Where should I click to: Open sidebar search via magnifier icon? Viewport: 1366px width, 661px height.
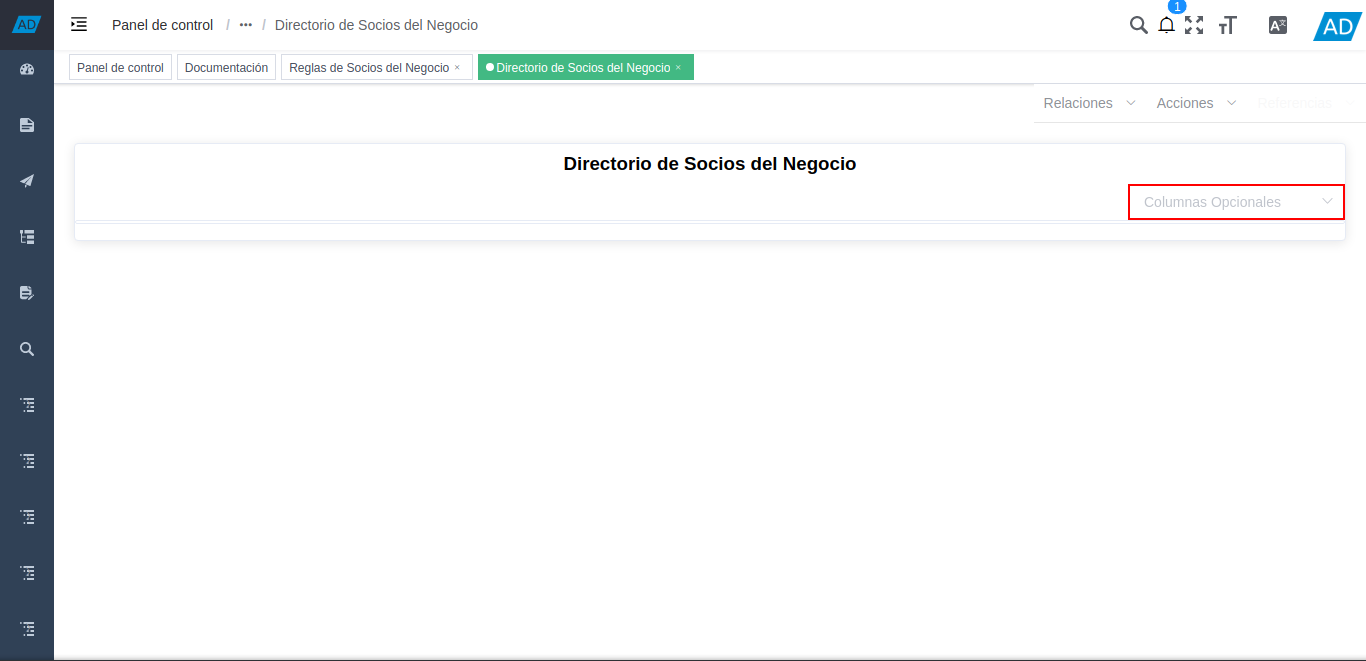(x=27, y=348)
